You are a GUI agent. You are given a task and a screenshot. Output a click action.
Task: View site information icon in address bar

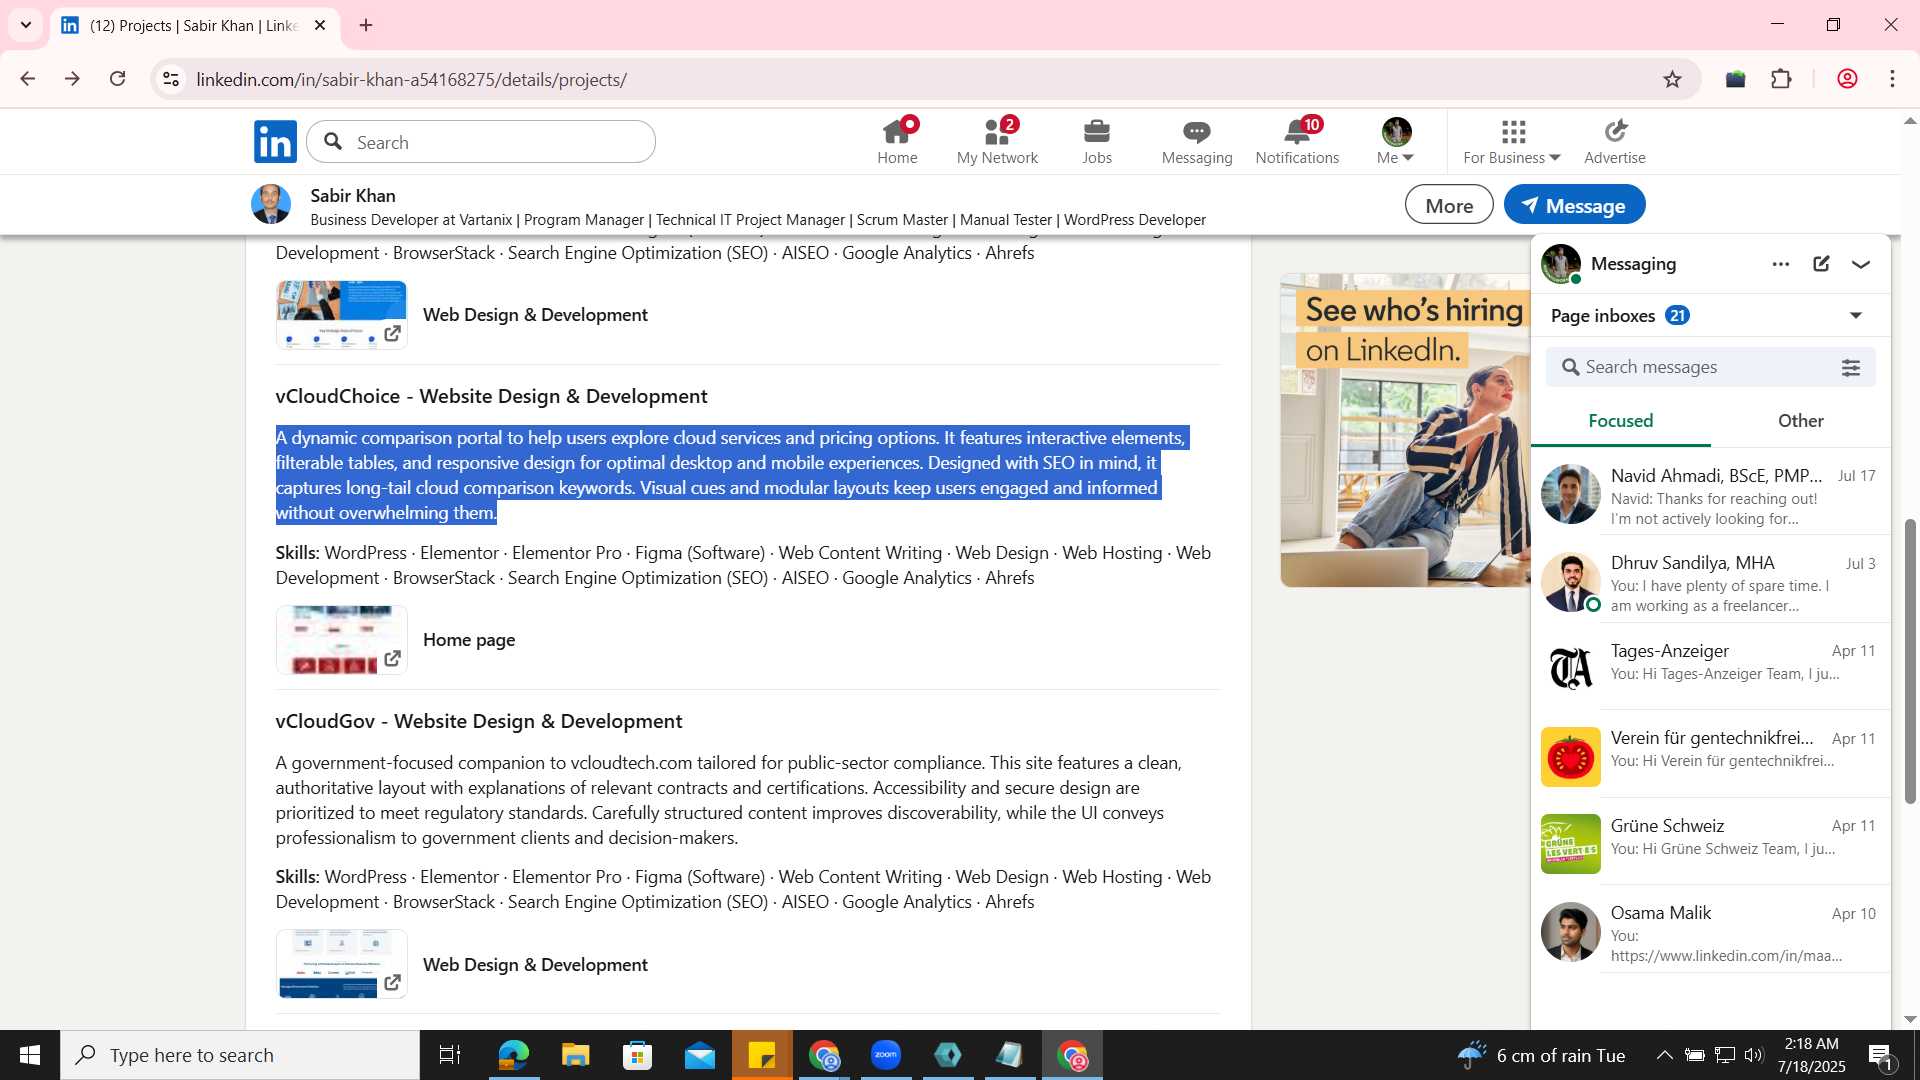[x=171, y=79]
